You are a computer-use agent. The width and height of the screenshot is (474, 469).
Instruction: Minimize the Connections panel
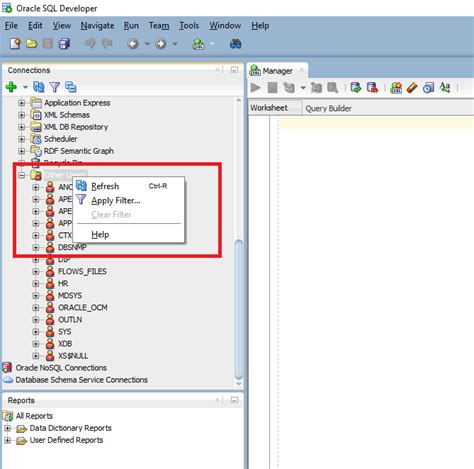point(234,70)
